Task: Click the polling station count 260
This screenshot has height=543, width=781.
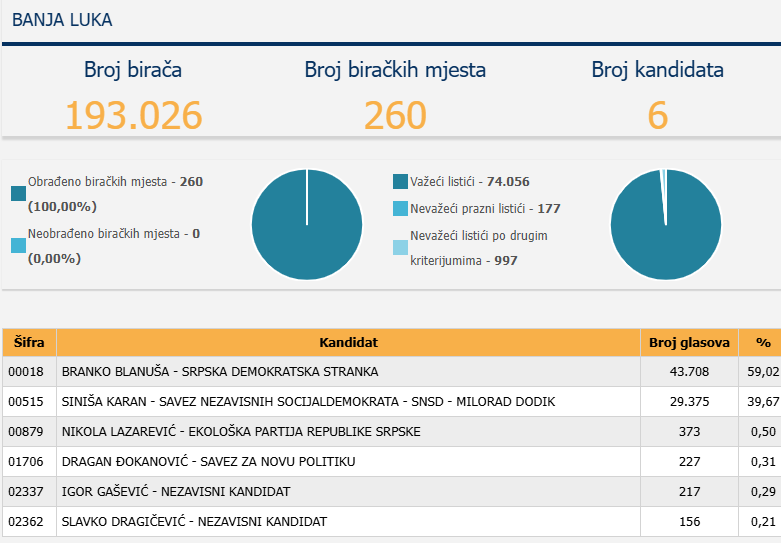Action: (x=395, y=115)
